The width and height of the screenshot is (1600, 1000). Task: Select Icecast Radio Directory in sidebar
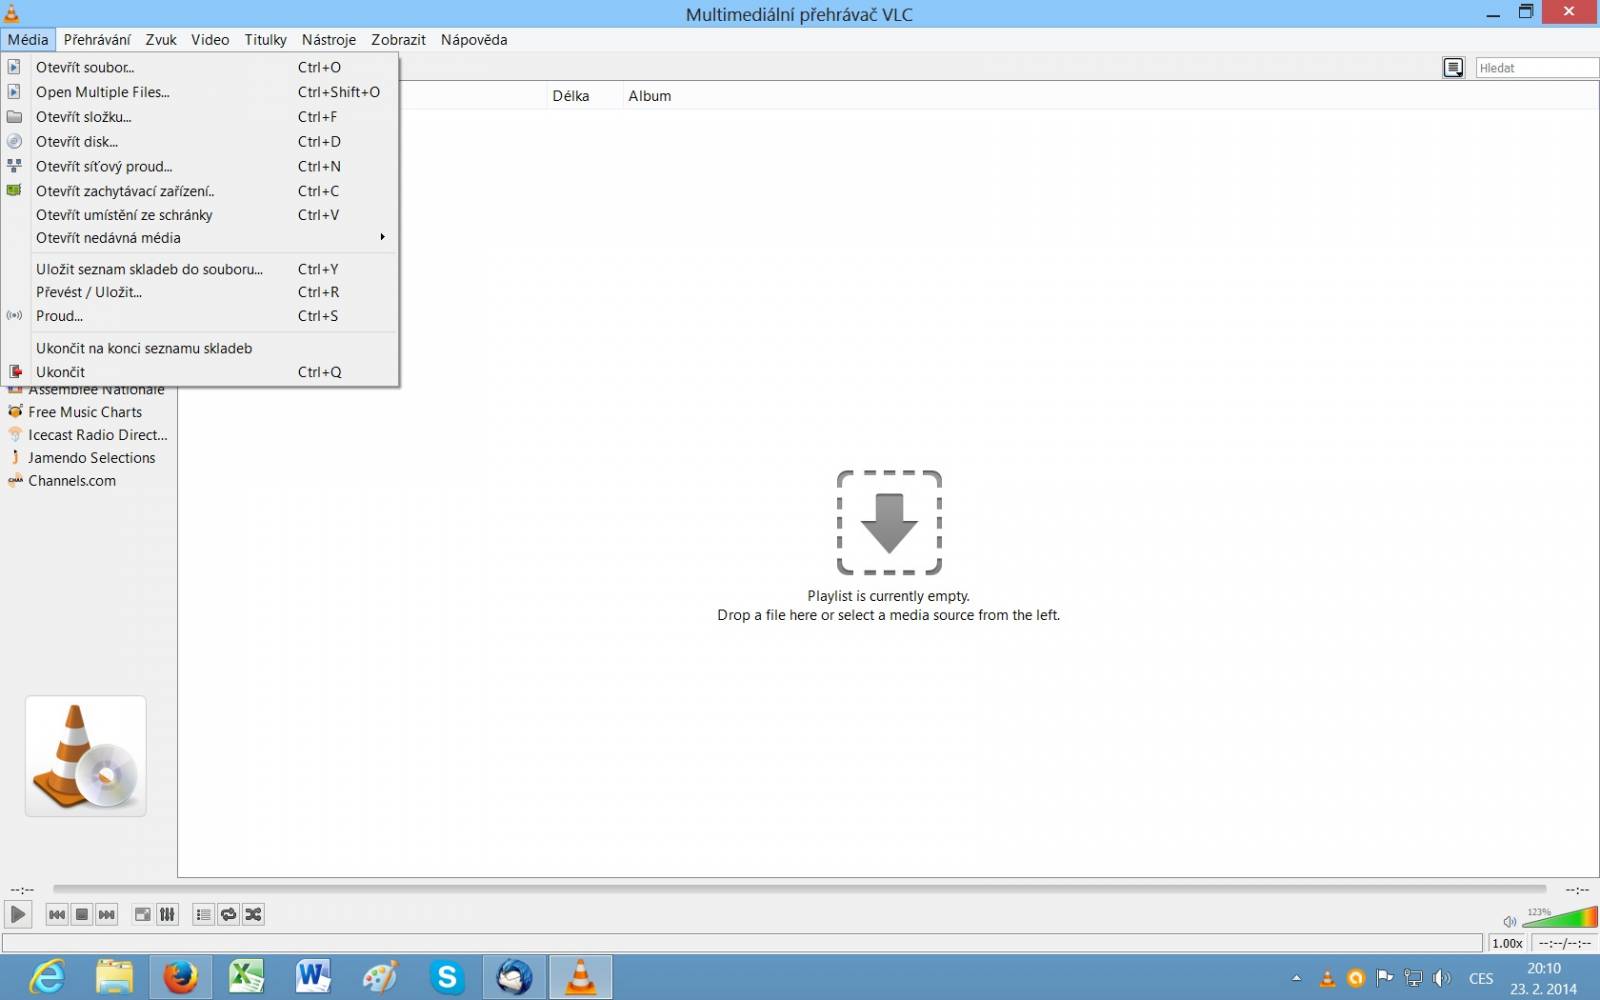(x=88, y=435)
